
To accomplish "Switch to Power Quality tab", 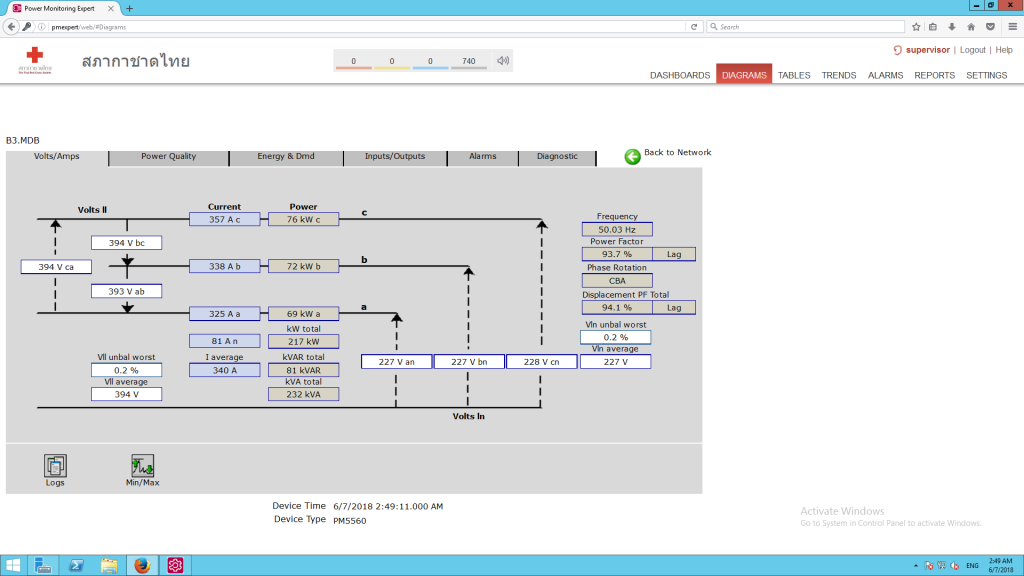I will (x=168, y=157).
